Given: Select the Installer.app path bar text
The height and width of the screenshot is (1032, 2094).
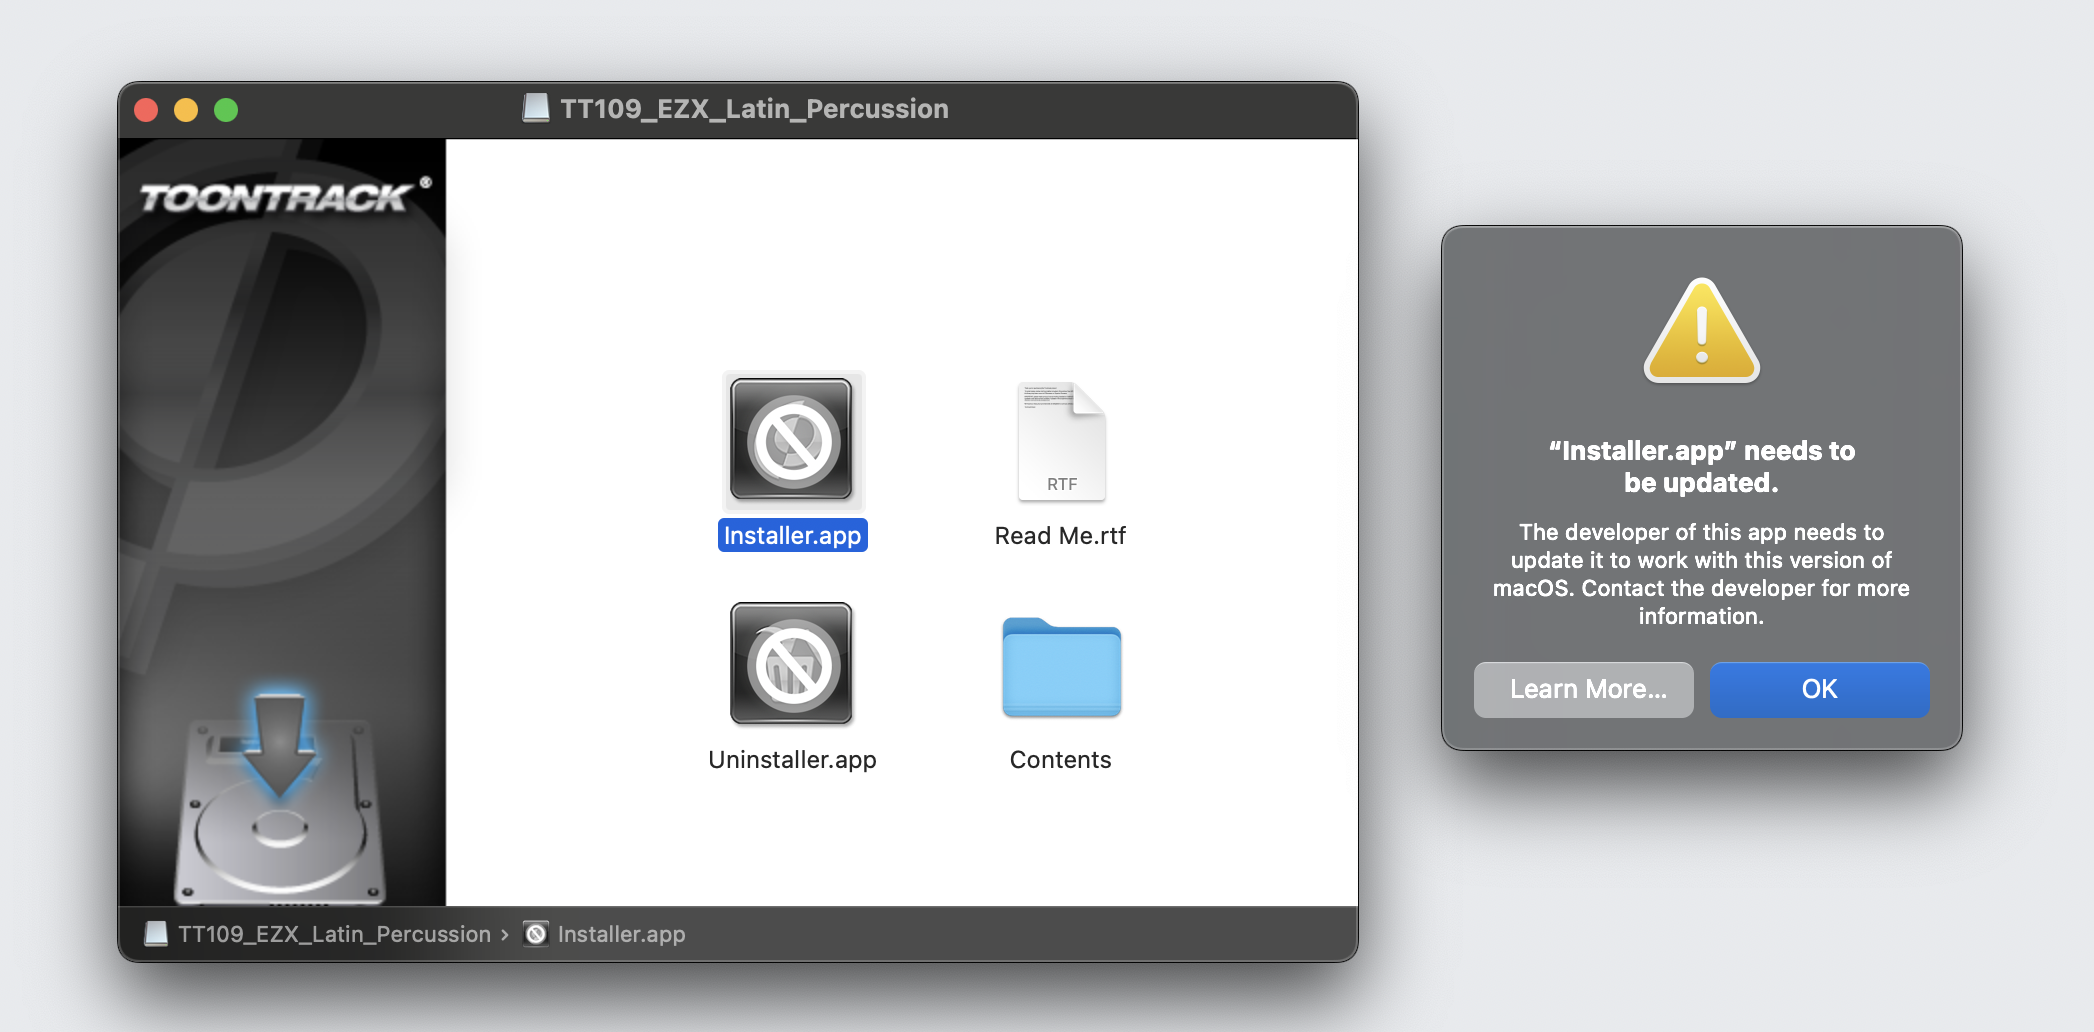Looking at the screenshot, I should pyautogui.click(x=621, y=934).
